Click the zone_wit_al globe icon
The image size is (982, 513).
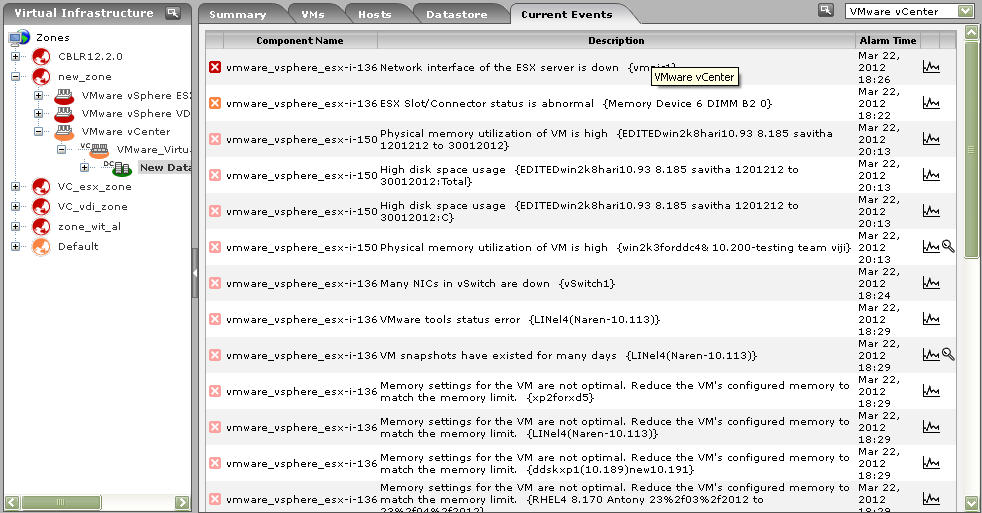41,226
